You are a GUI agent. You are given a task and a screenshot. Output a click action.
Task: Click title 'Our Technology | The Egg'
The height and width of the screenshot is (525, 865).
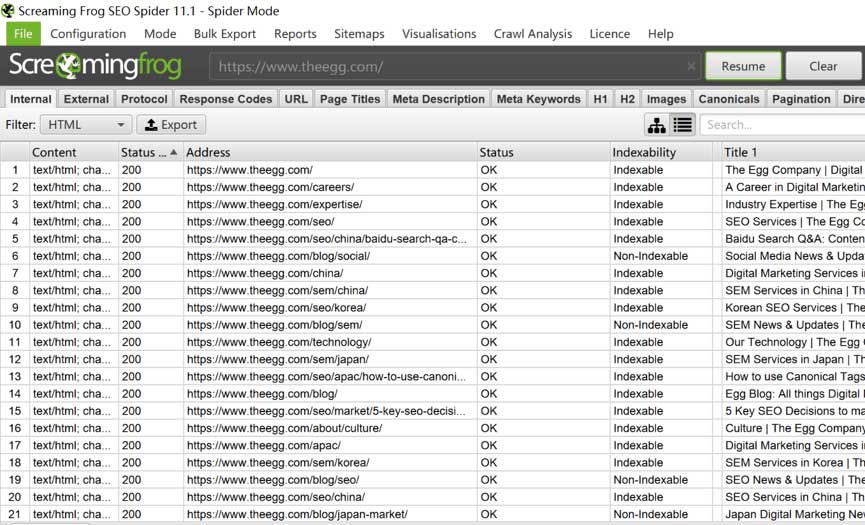click(x=792, y=342)
